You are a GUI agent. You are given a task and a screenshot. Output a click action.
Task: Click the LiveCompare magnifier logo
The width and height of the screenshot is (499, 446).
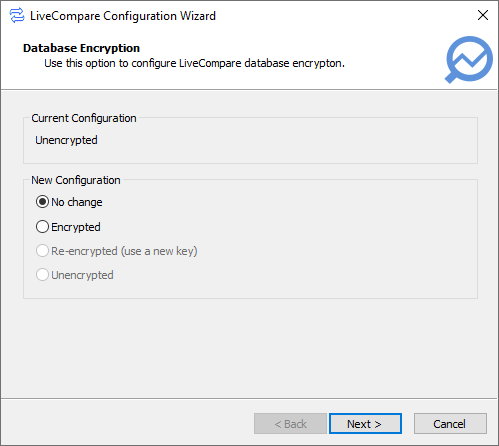(469, 60)
